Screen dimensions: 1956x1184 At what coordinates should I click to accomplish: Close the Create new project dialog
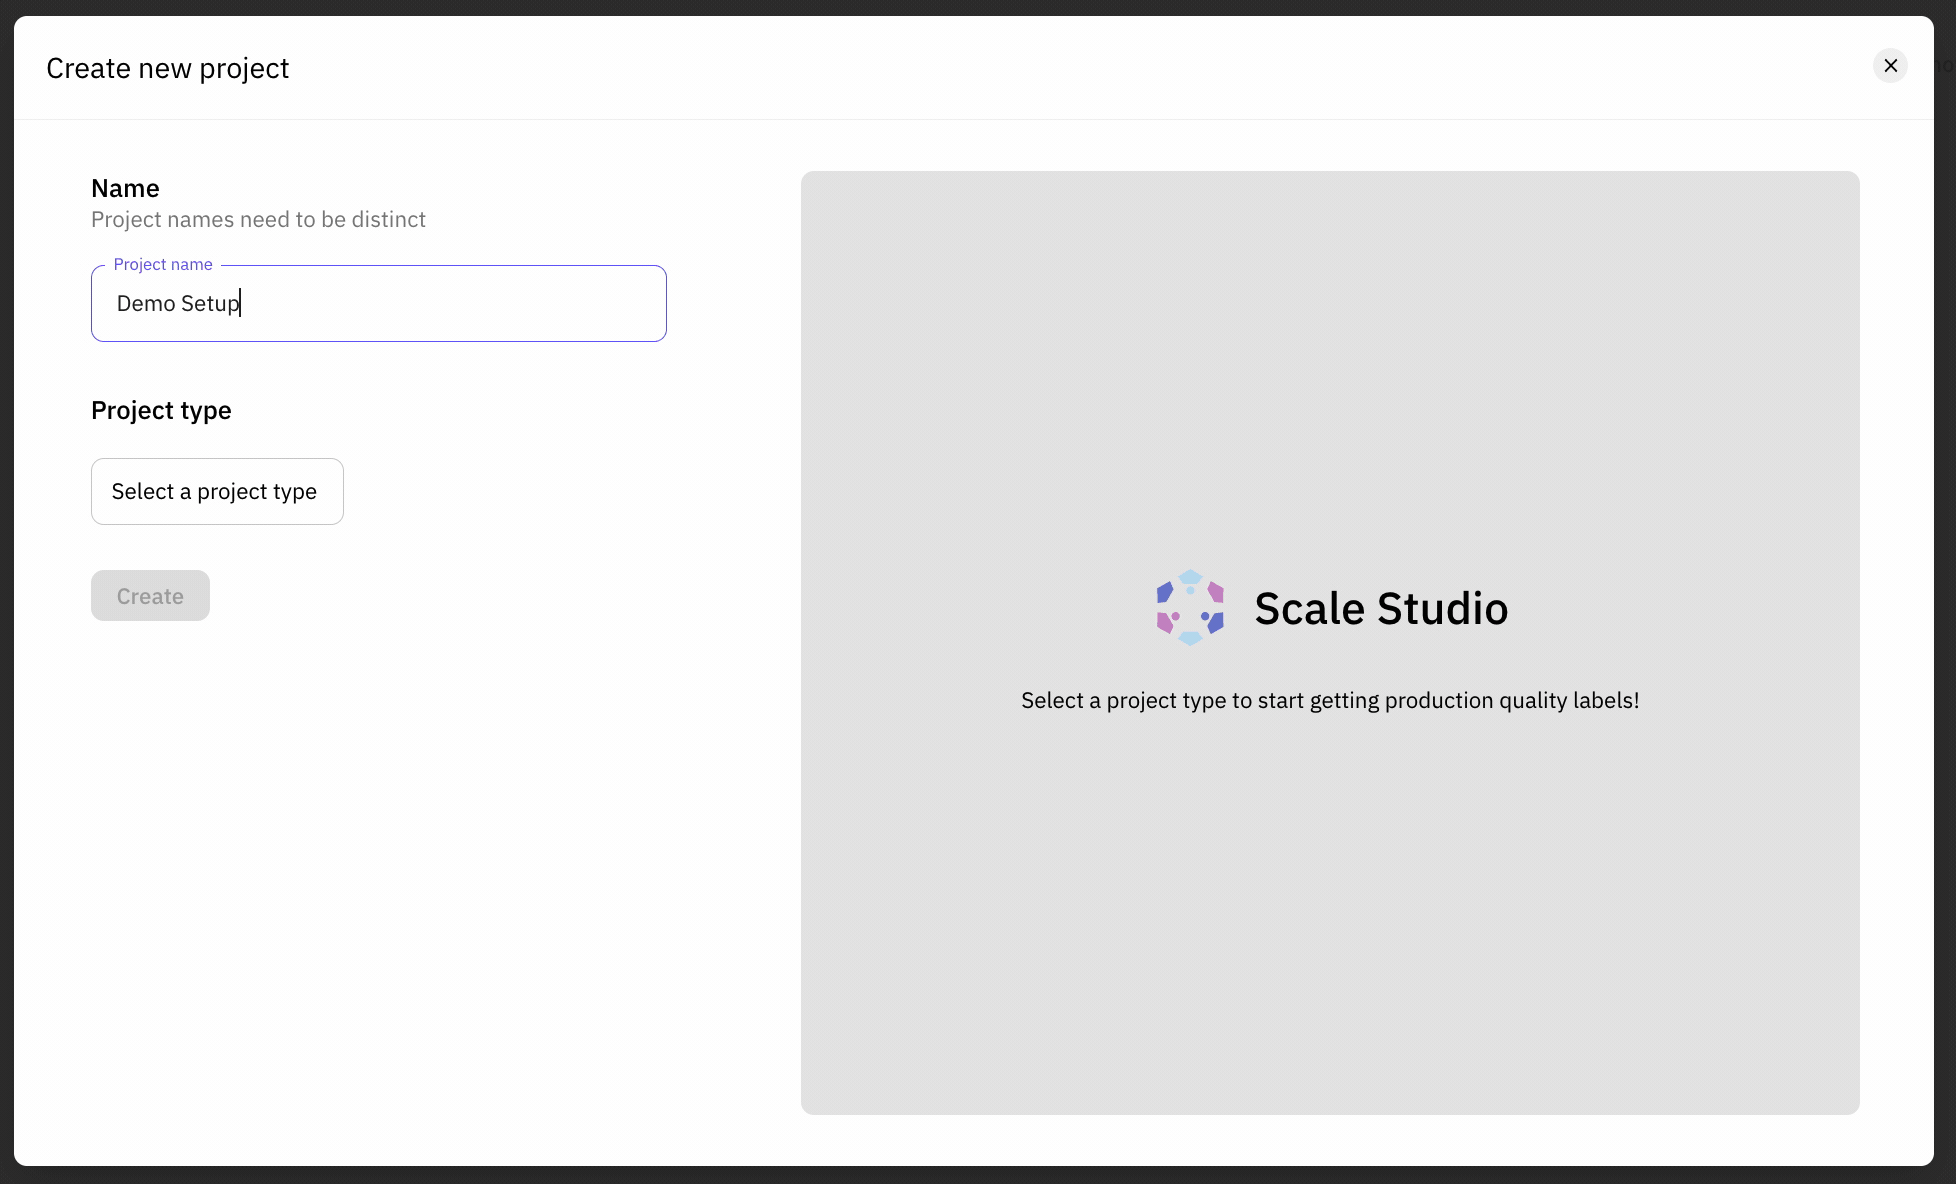[x=1890, y=66]
